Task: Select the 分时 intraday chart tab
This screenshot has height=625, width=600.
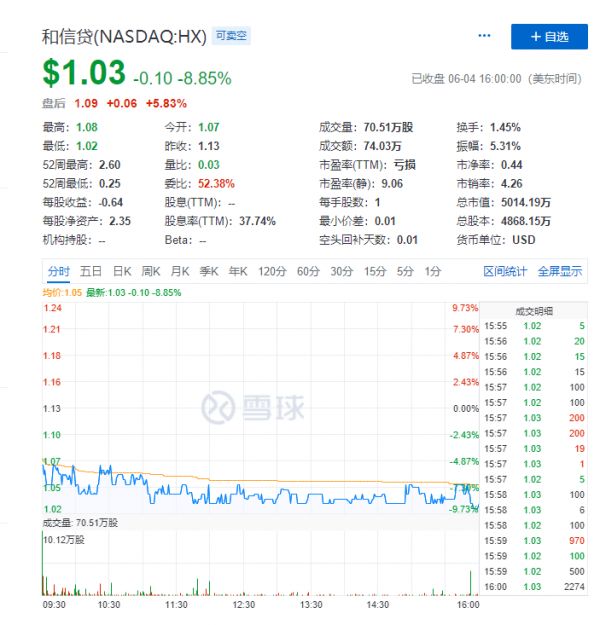Action: pos(58,271)
